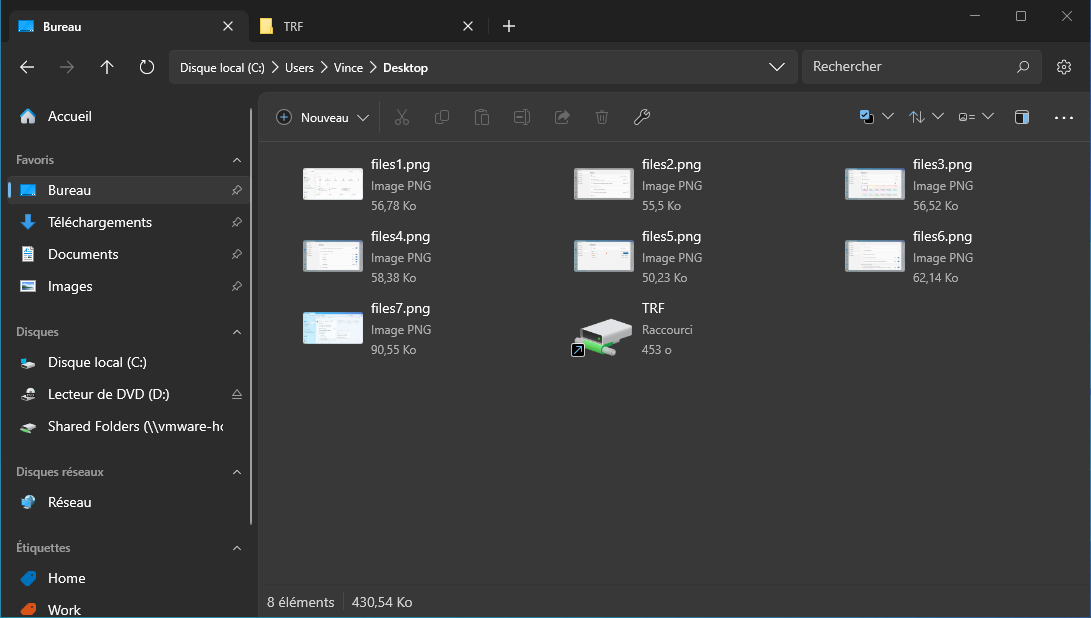This screenshot has height=618, width=1091.
Task: Click the trash Delete icon
Action: pos(602,117)
